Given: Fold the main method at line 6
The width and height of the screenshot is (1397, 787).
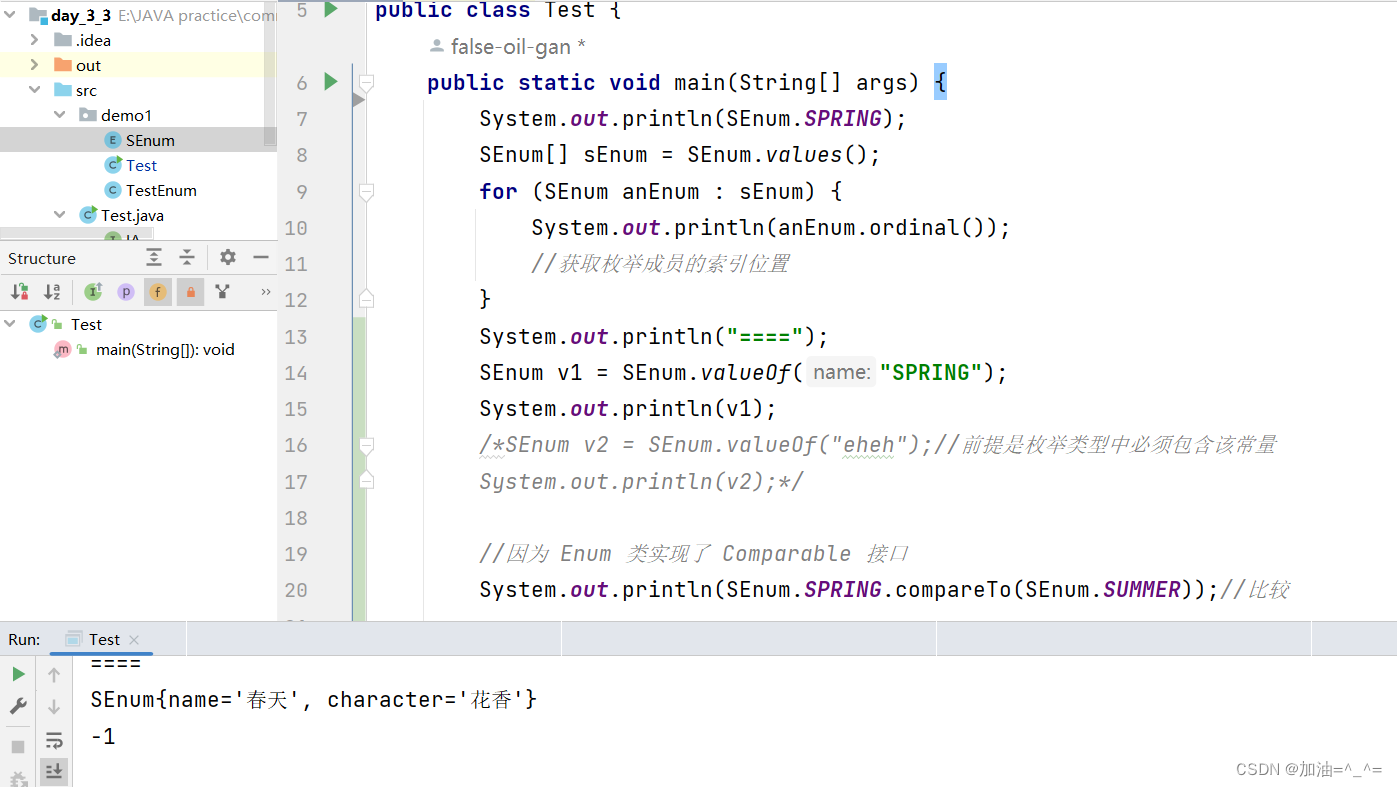Looking at the screenshot, I should click(x=366, y=82).
